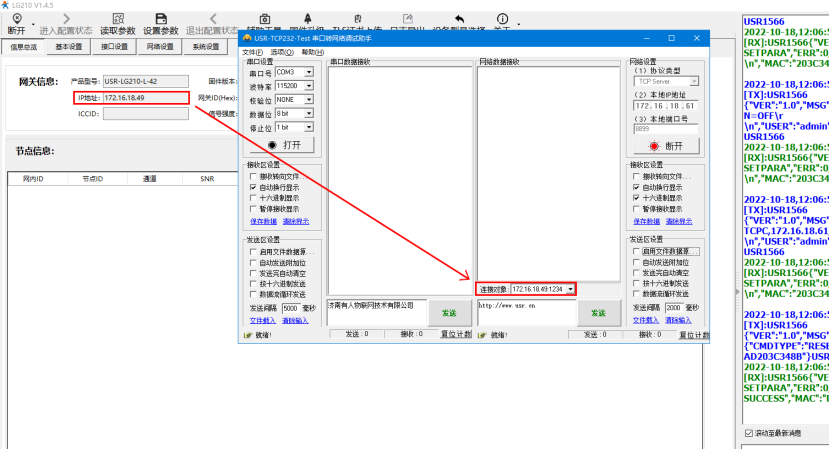
Task: Click the serial 发送间隔 5000 input field
Action: [x=291, y=308]
